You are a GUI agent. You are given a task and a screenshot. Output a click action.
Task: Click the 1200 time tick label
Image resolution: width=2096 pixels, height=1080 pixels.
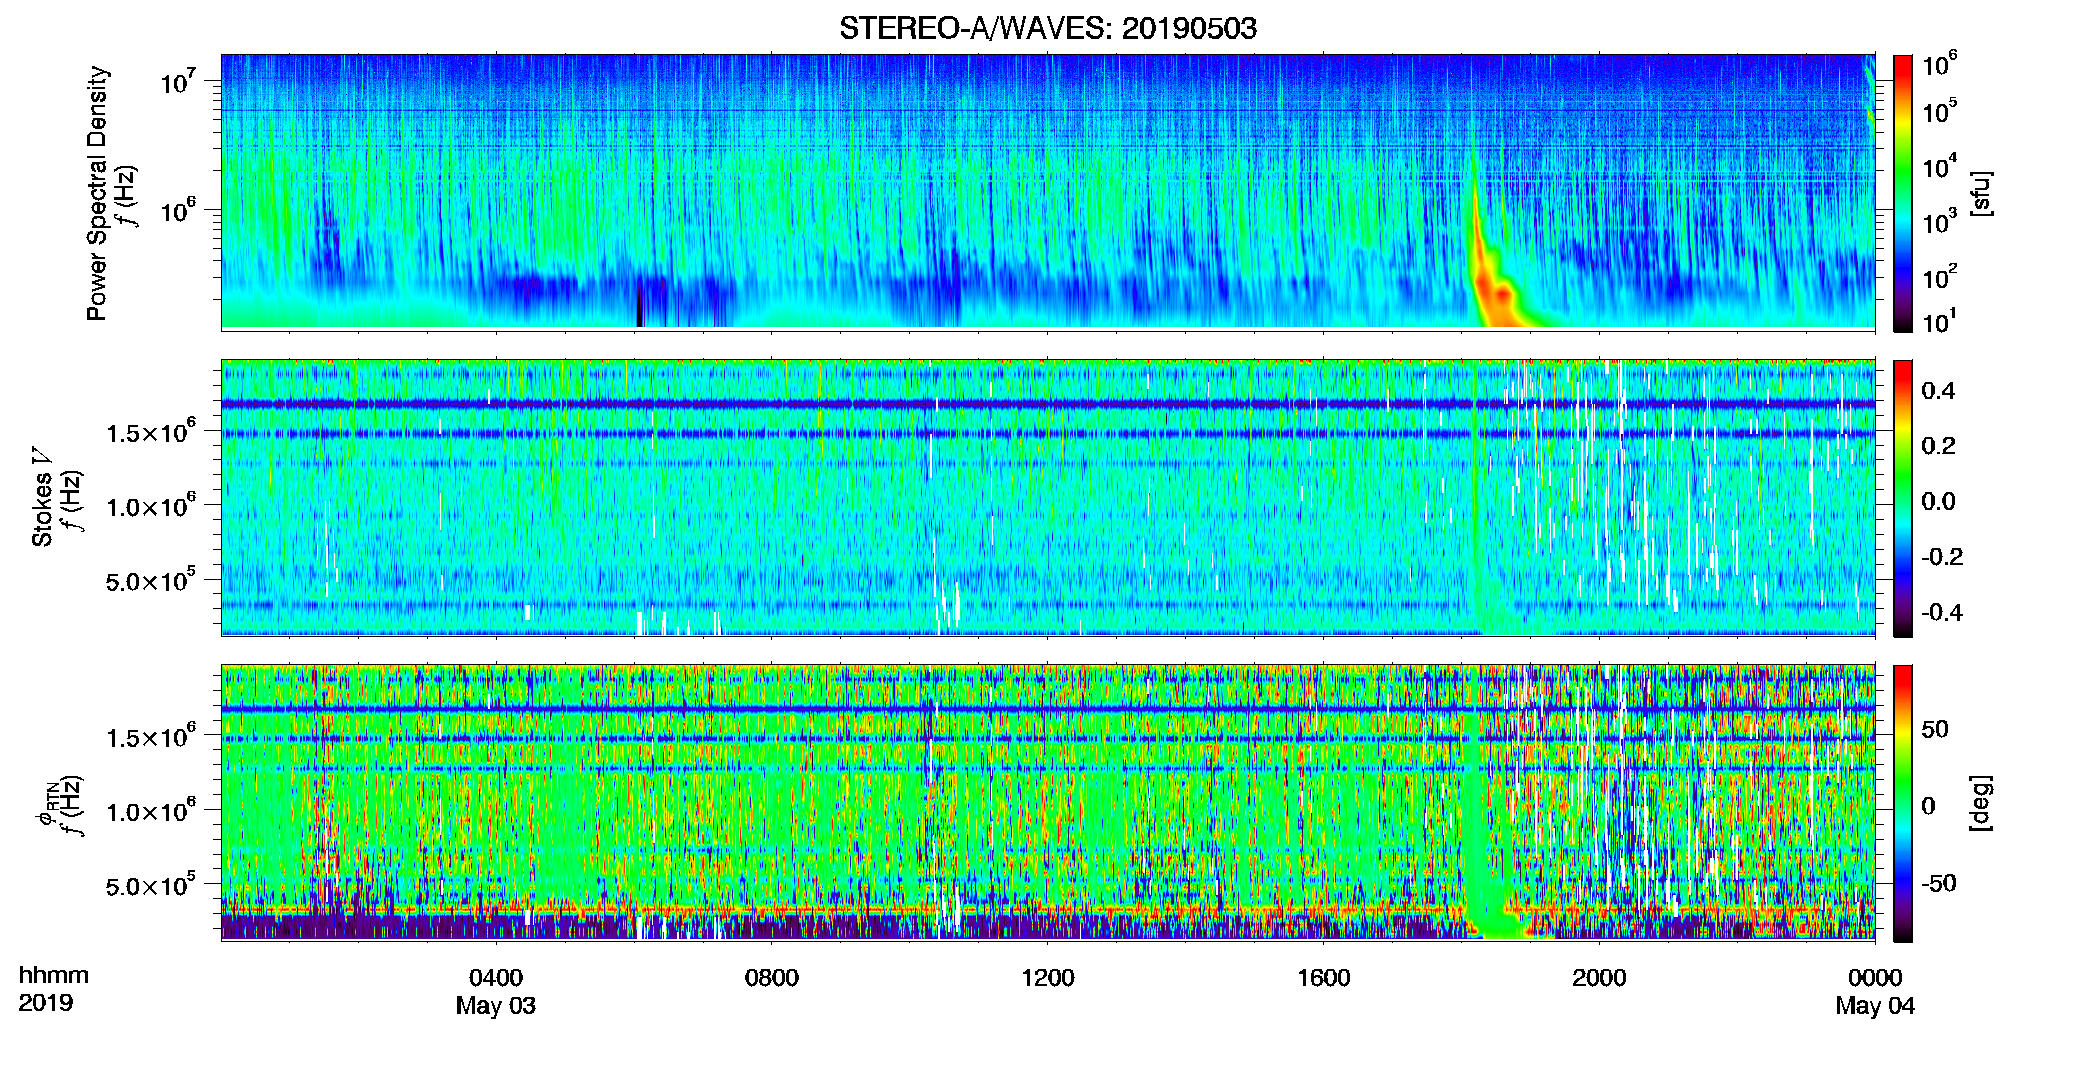click(1048, 978)
